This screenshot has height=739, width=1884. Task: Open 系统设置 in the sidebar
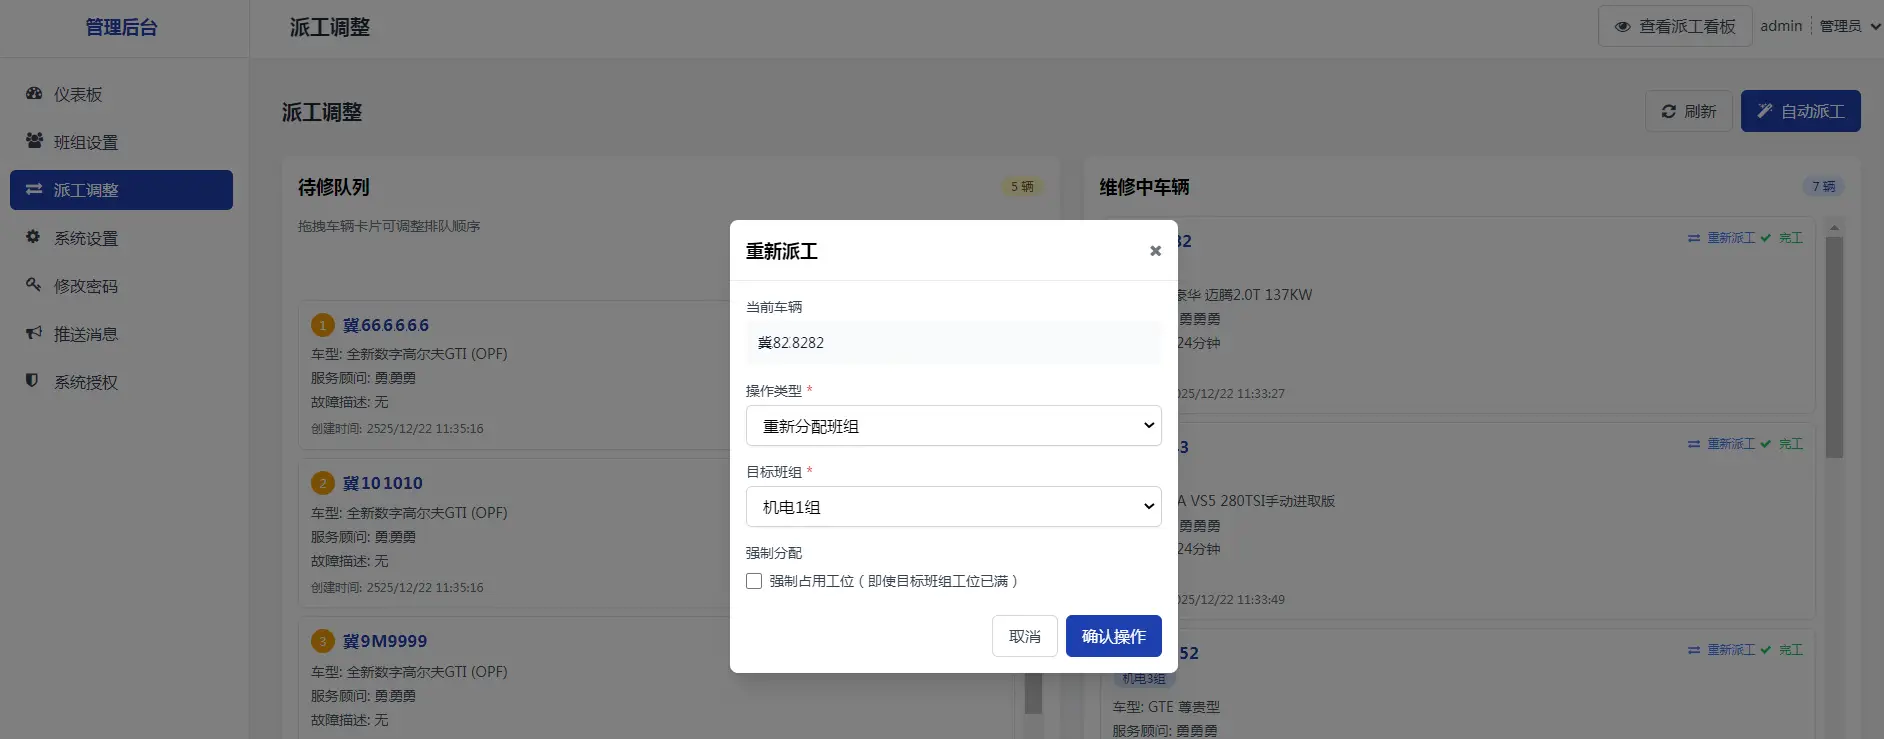[121, 238]
